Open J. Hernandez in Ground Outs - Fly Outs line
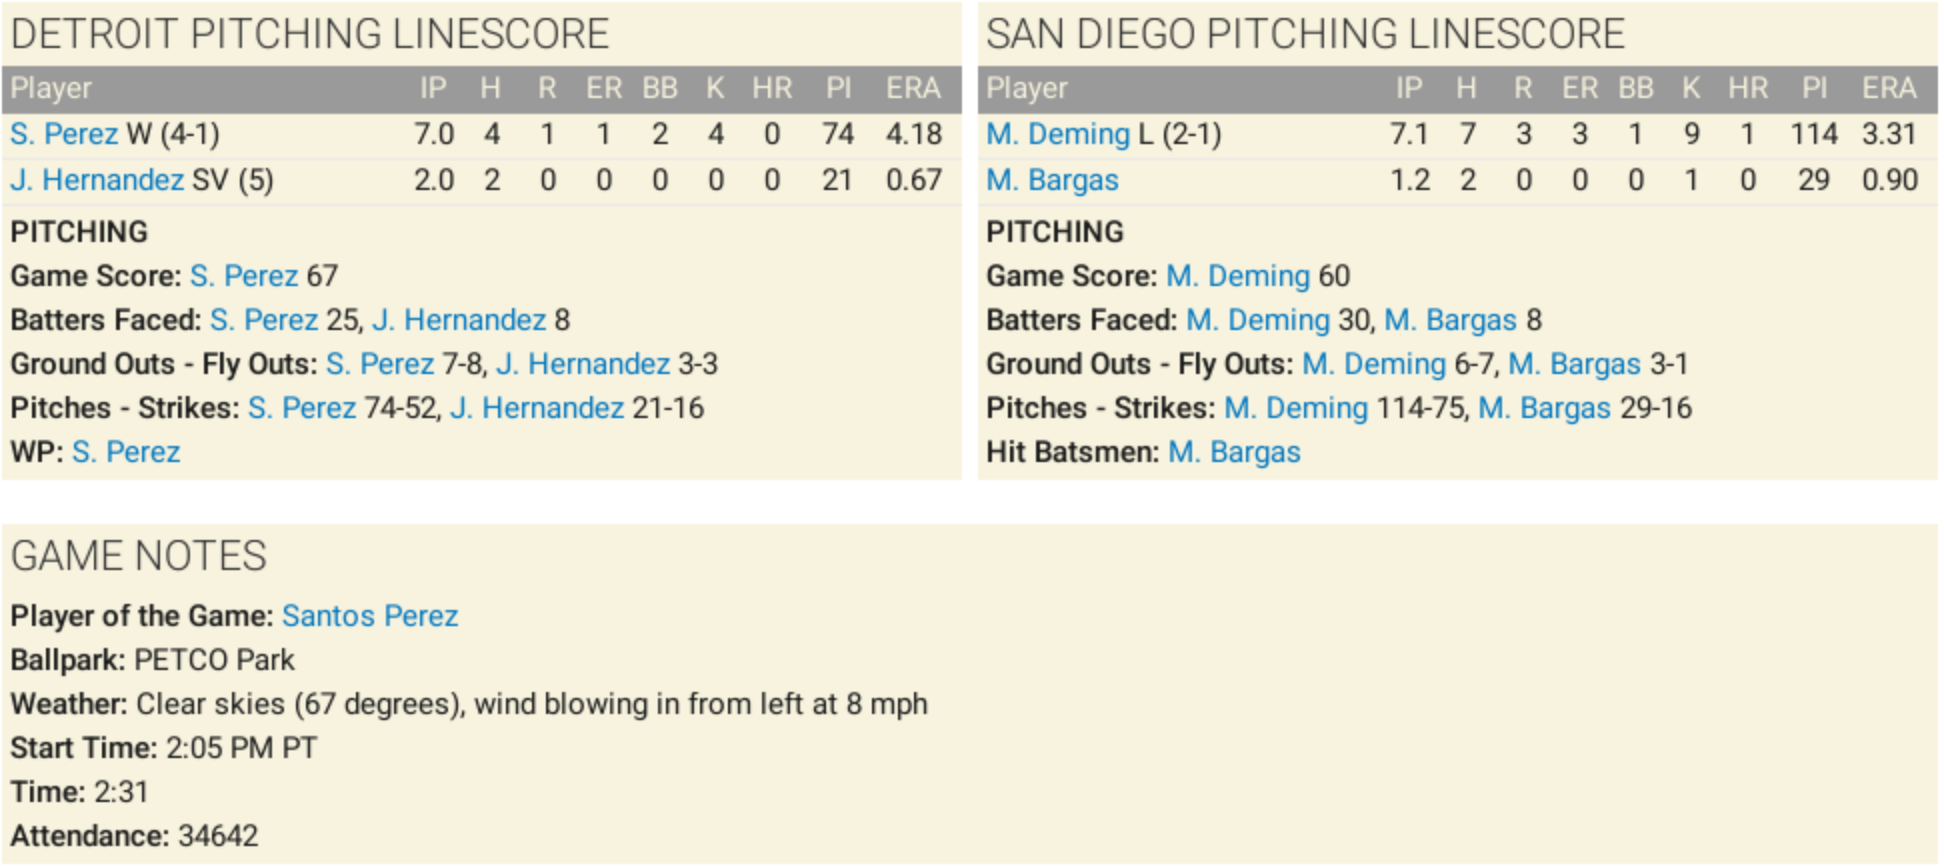The image size is (1944, 866). coord(583,364)
